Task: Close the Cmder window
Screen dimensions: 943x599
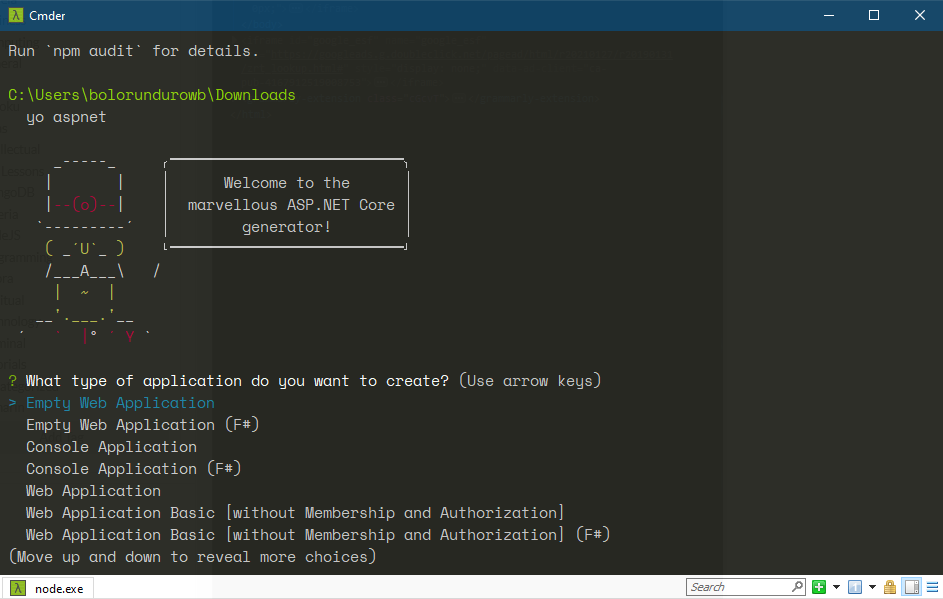Action: [920, 15]
